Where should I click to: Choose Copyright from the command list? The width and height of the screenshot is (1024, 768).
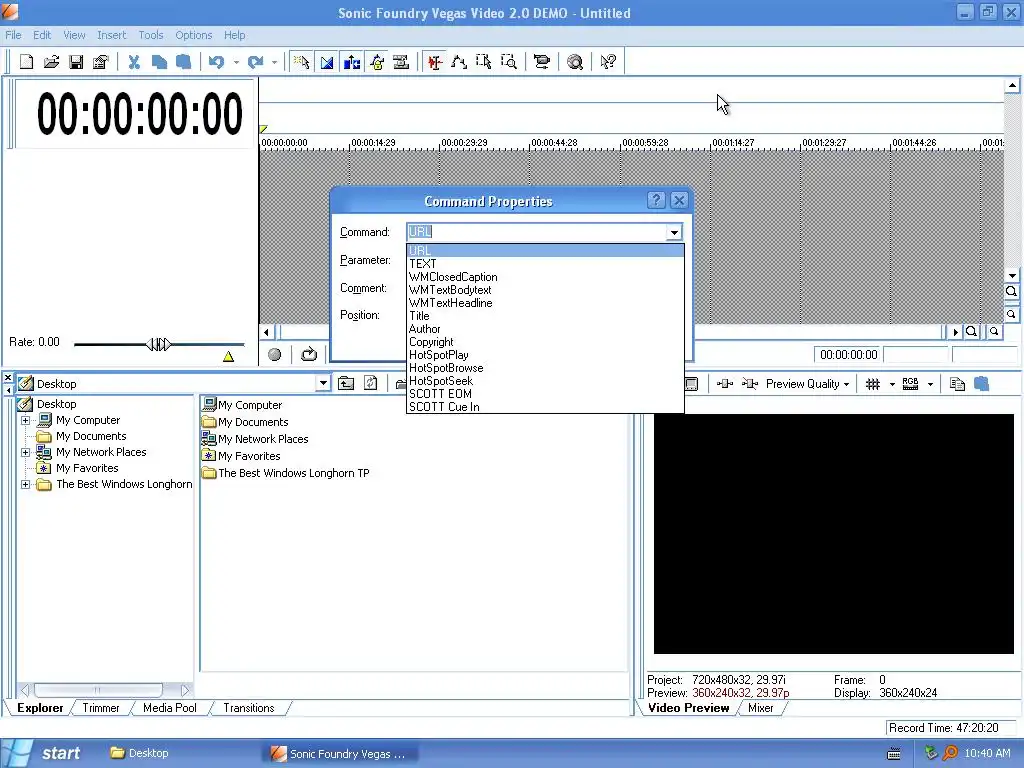click(x=545, y=342)
